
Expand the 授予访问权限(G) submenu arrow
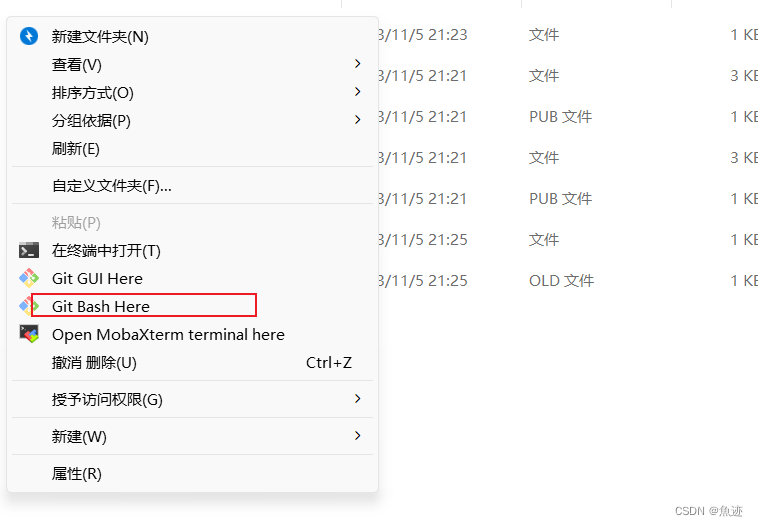357,399
